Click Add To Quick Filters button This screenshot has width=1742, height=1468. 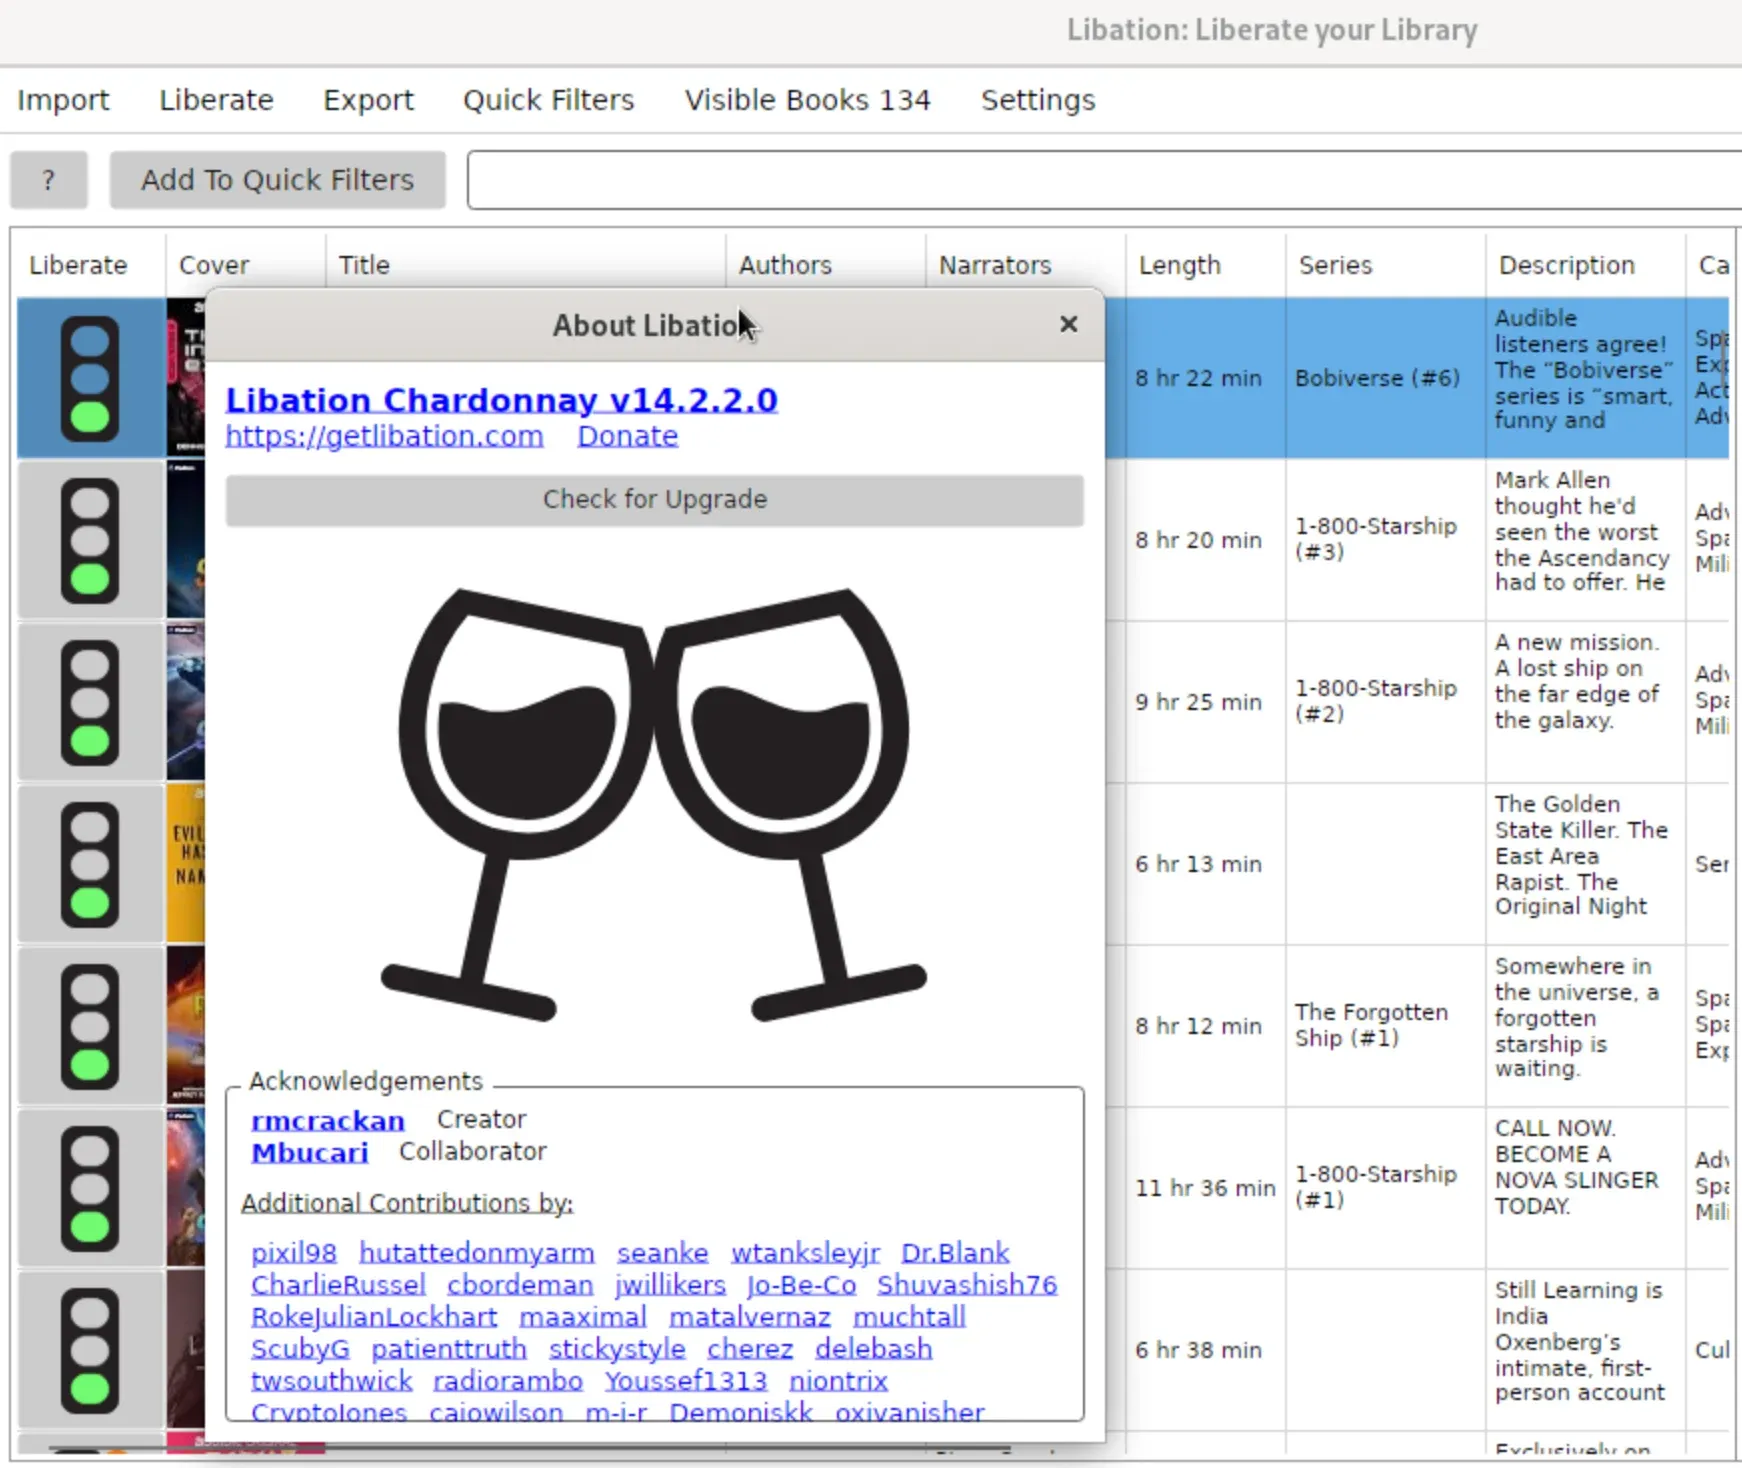tap(277, 180)
